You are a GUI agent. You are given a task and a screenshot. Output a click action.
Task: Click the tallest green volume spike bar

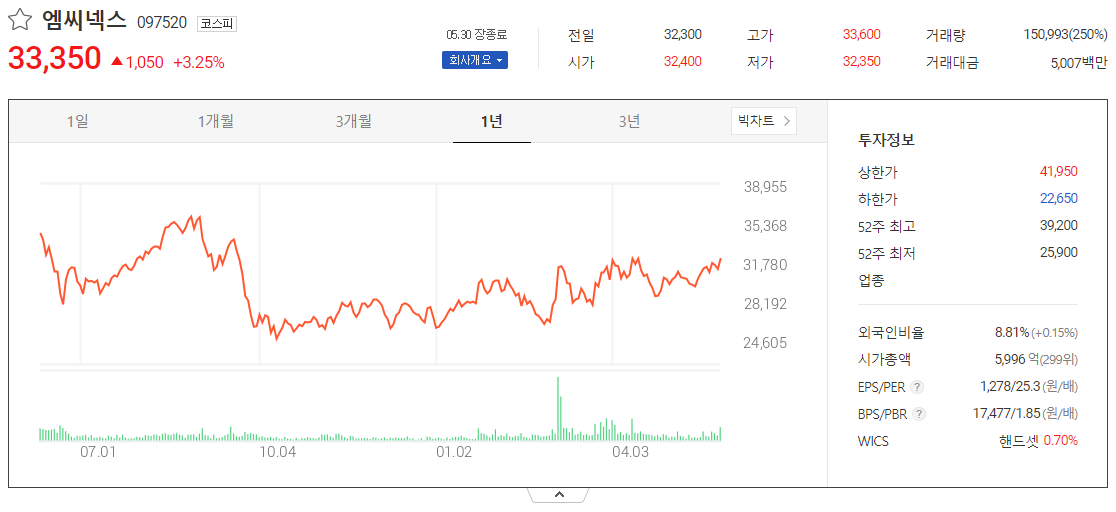point(558,409)
